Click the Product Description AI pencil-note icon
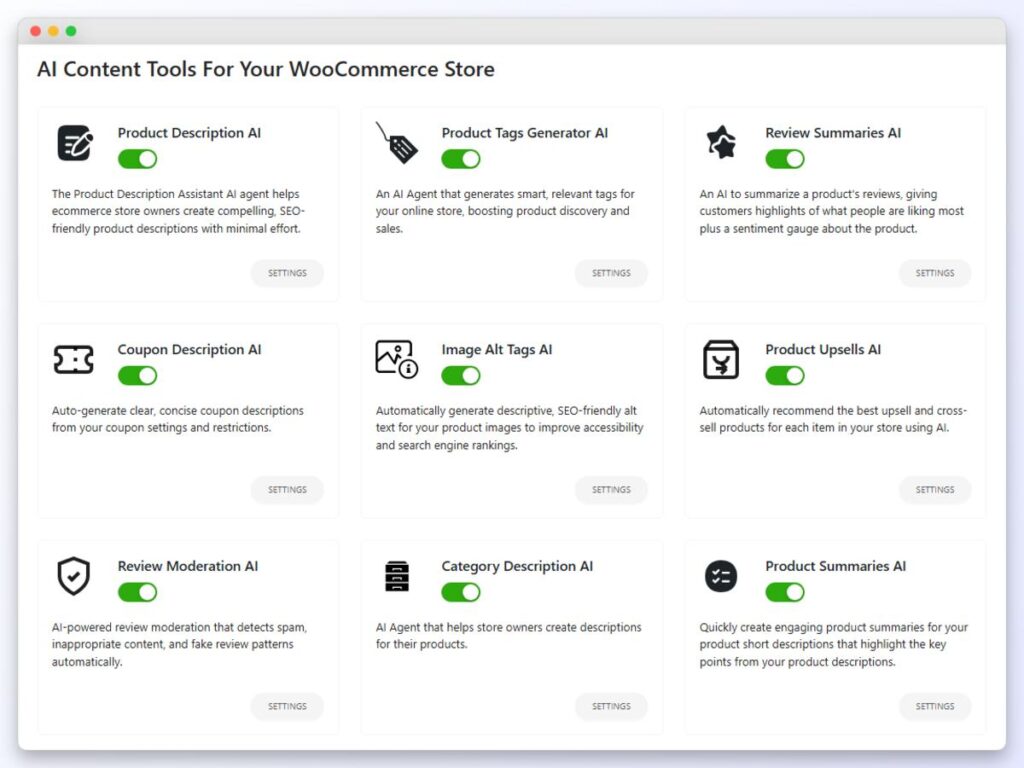The width and height of the screenshot is (1024, 768). point(75,143)
